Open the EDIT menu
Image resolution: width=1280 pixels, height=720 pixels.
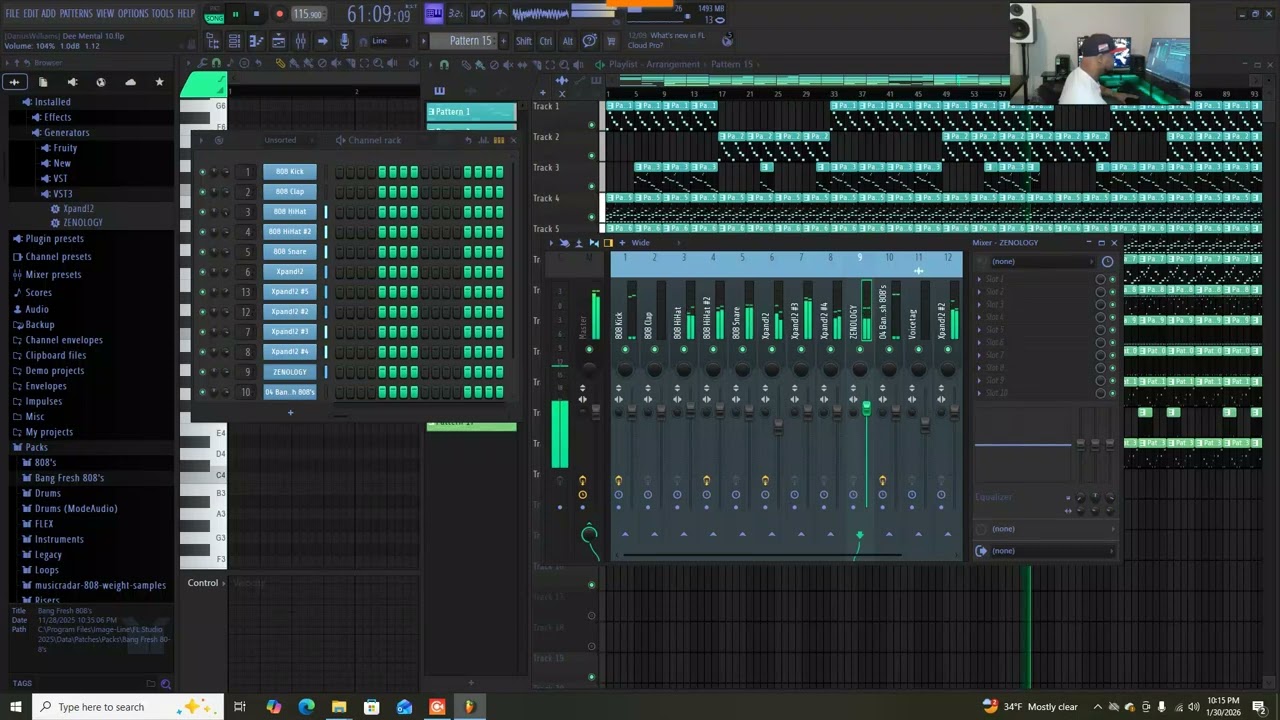tap(30, 13)
